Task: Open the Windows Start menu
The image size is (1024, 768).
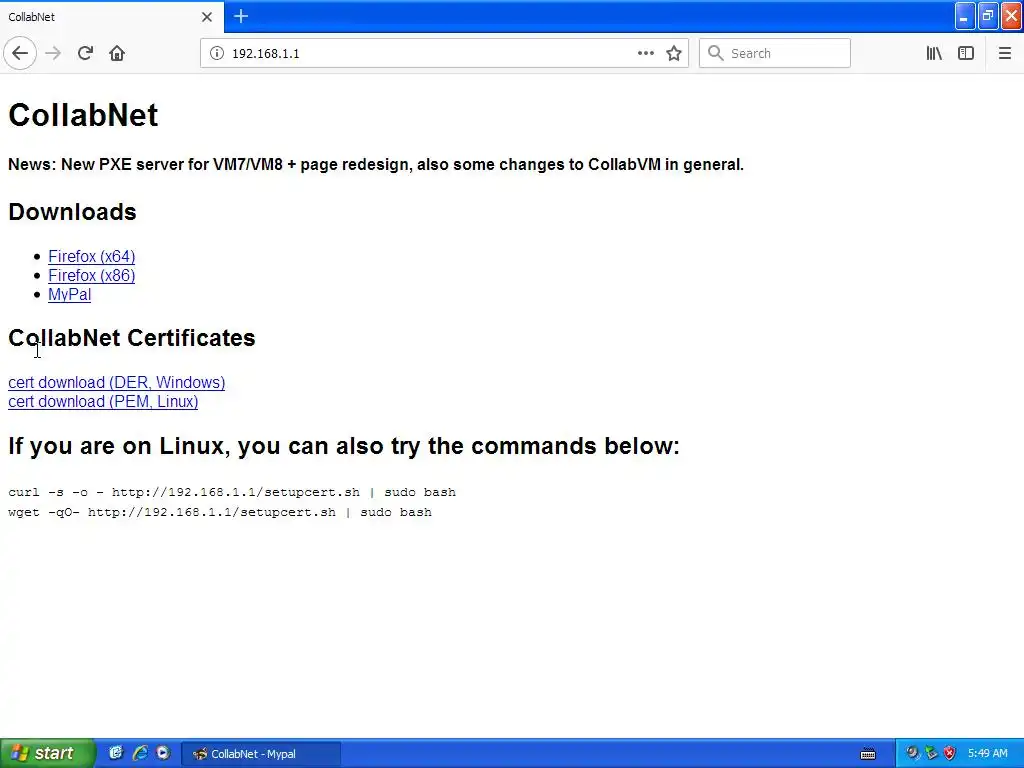Action: [47, 753]
